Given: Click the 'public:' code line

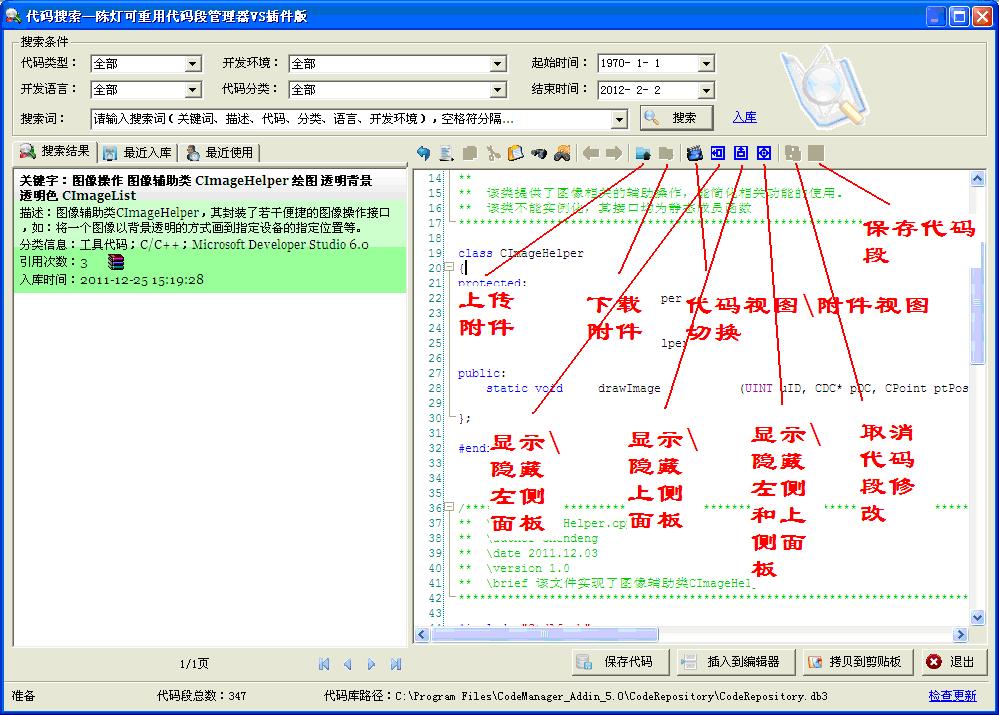Looking at the screenshot, I should 482,373.
